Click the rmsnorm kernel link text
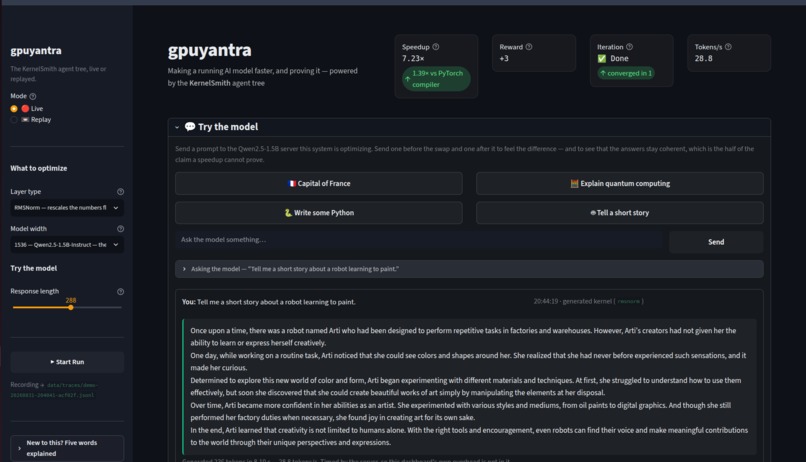Screen dimensions: 806x462 pos(628,302)
